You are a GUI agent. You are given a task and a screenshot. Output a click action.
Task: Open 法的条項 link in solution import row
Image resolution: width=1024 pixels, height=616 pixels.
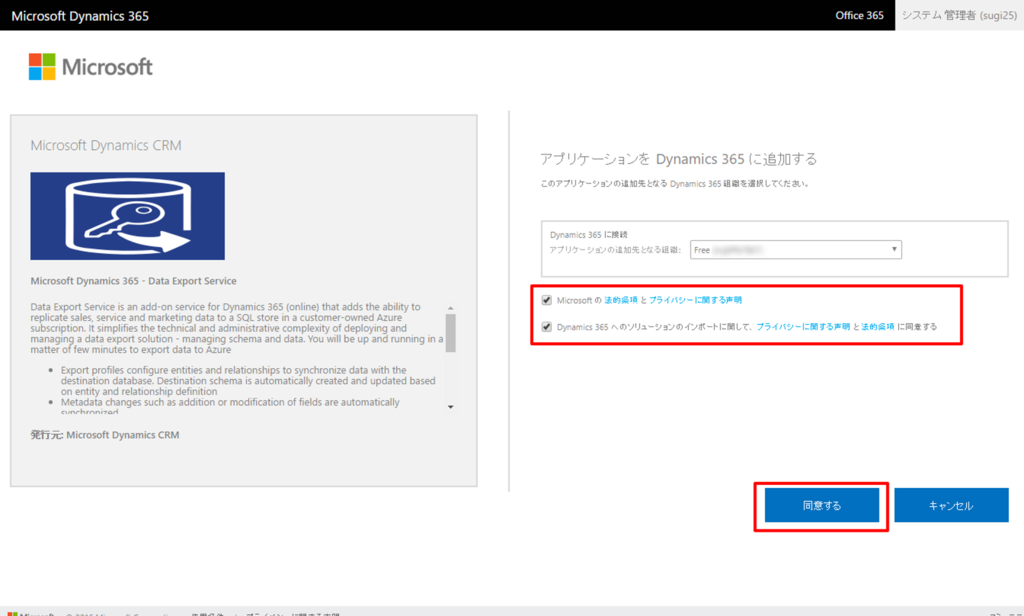[877, 327]
